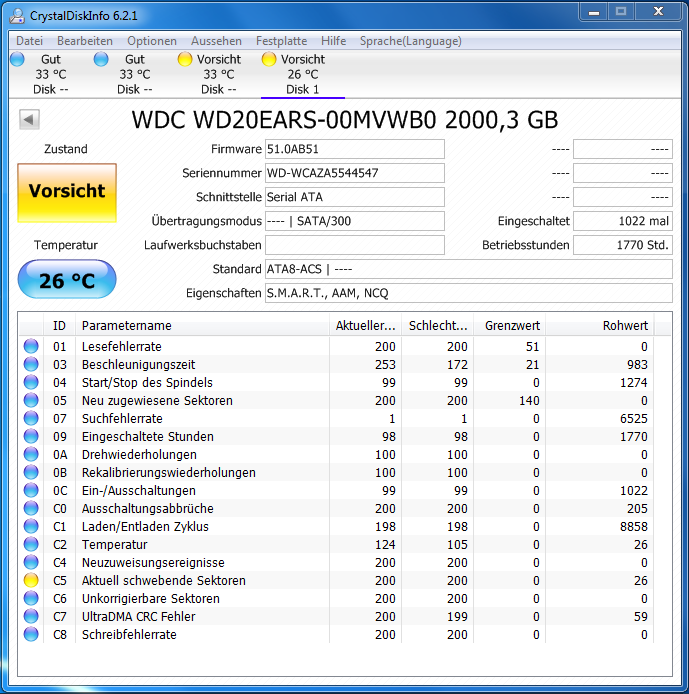The image size is (689, 694).
Task: Click status orb of Start/Stop des Spindels
Action: [x=31, y=382]
